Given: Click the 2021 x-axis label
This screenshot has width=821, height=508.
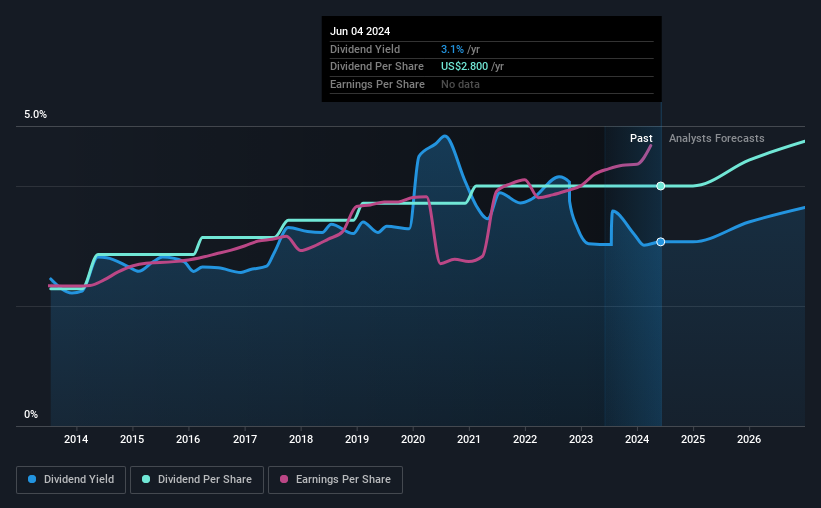Looking at the screenshot, I should (469, 439).
